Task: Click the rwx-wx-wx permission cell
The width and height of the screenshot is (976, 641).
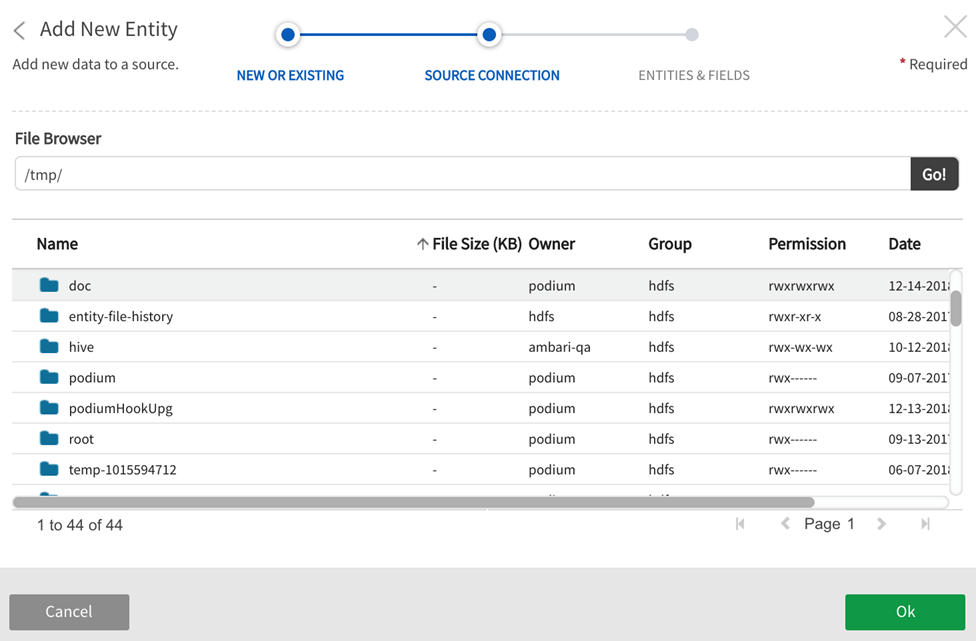Action: [x=800, y=347]
